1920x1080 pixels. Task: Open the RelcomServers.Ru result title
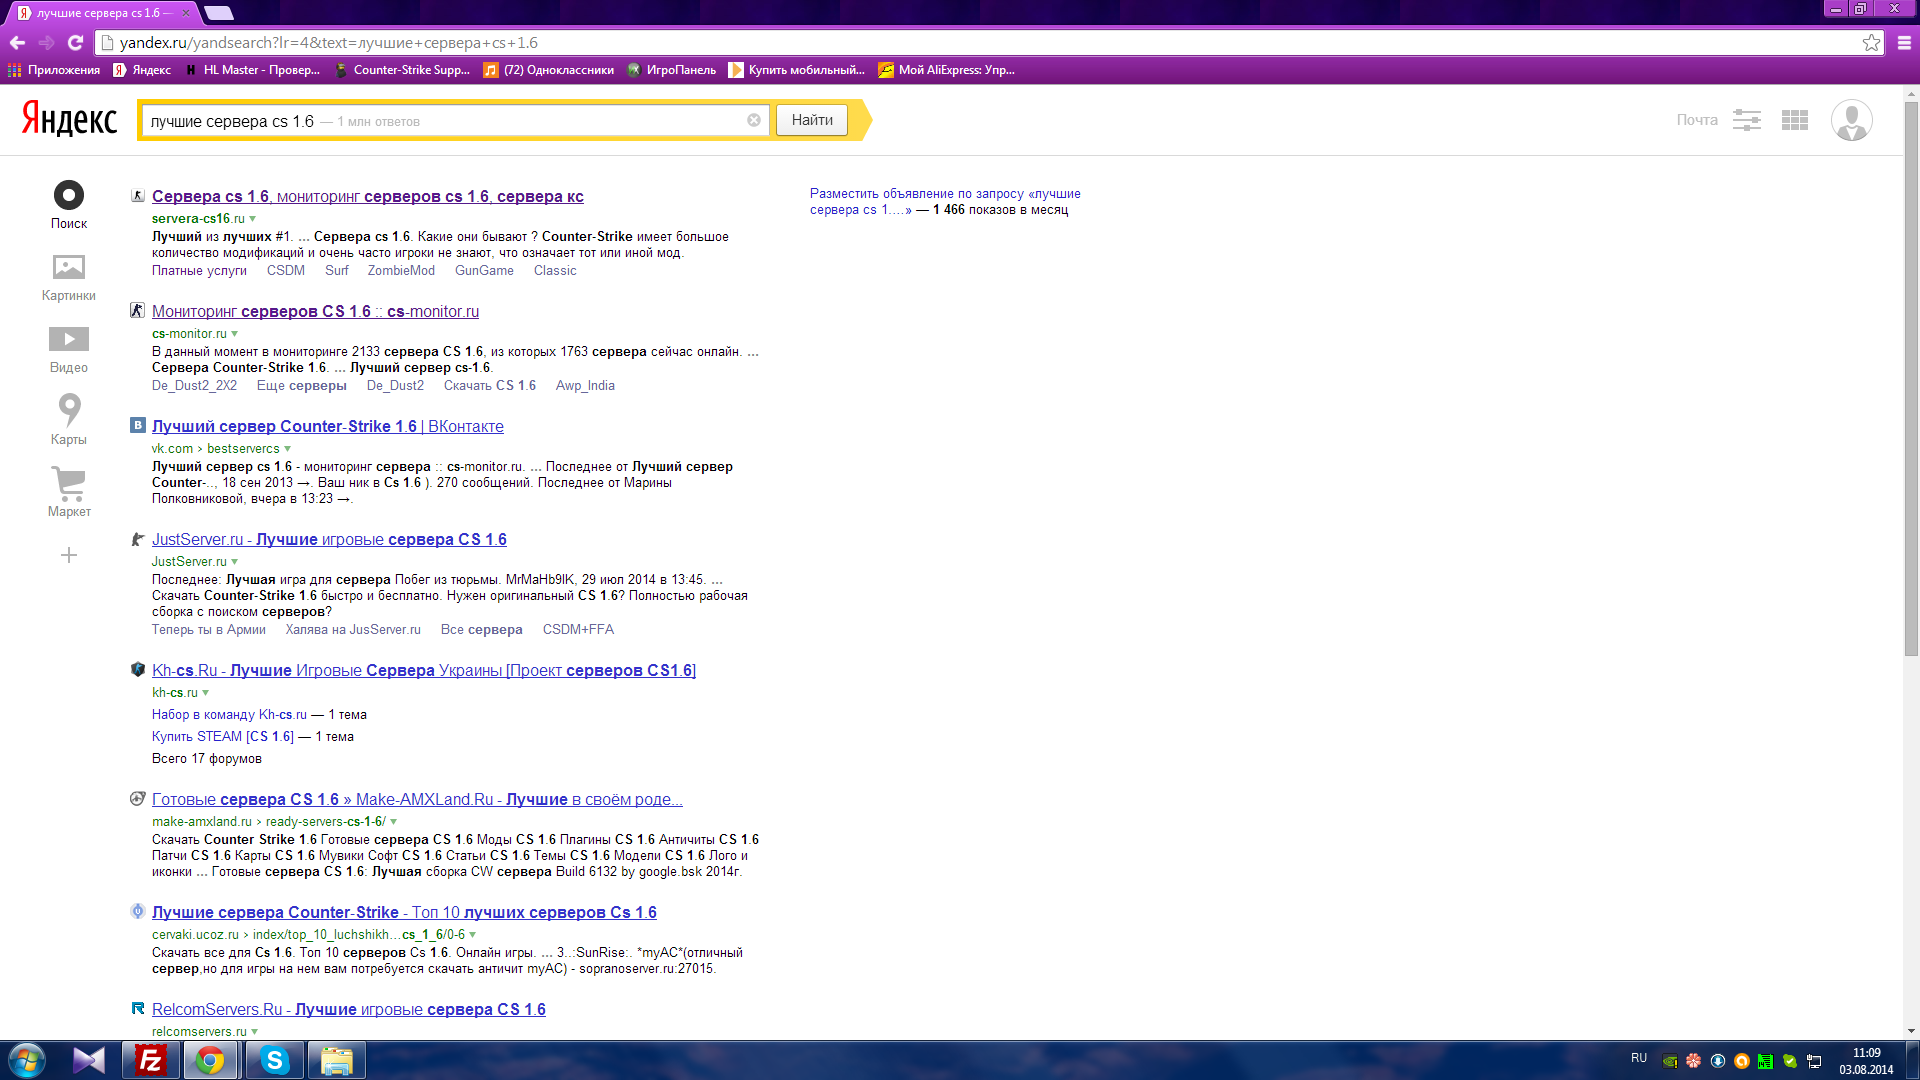(349, 1010)
